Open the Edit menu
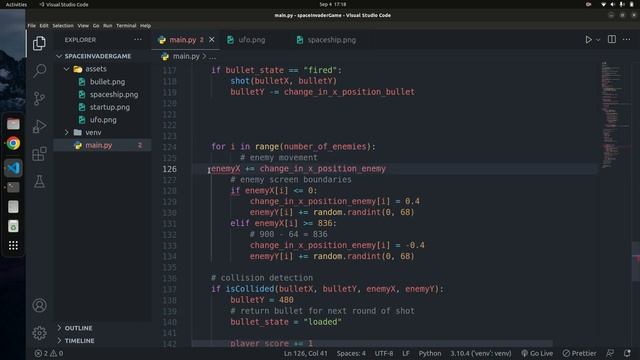Image resolution: width=640 pixels, height=360 pixels. [44, 25]
